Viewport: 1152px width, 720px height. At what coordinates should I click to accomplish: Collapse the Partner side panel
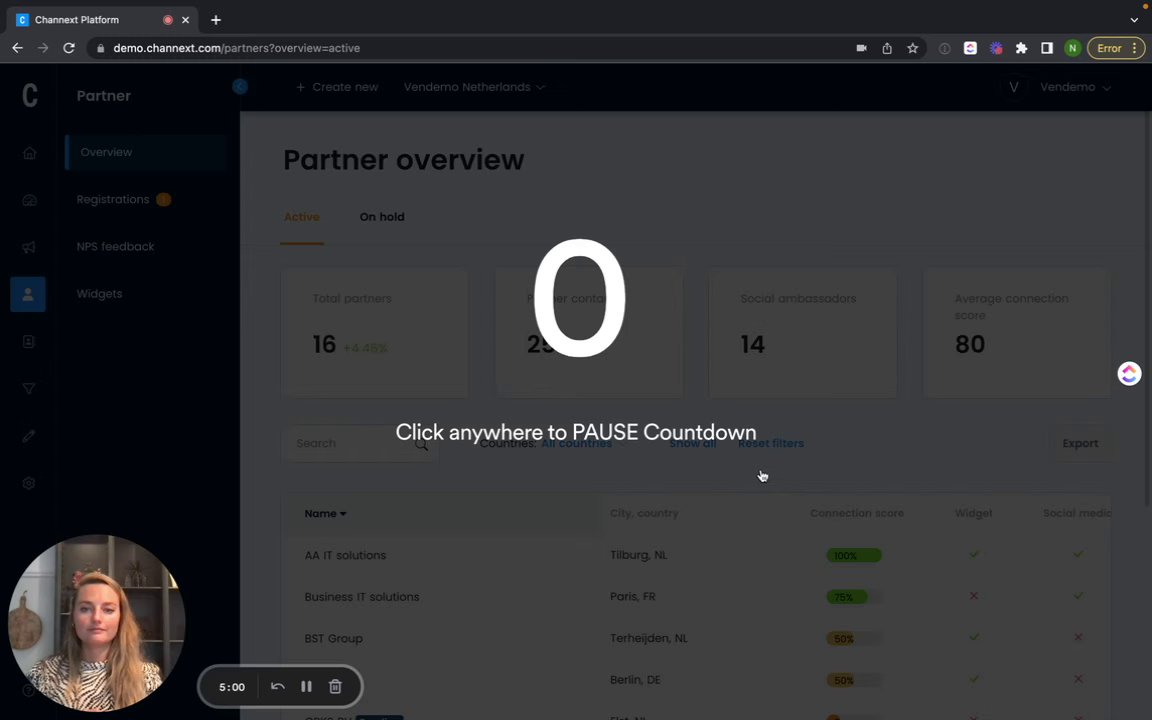coord(240,87)
